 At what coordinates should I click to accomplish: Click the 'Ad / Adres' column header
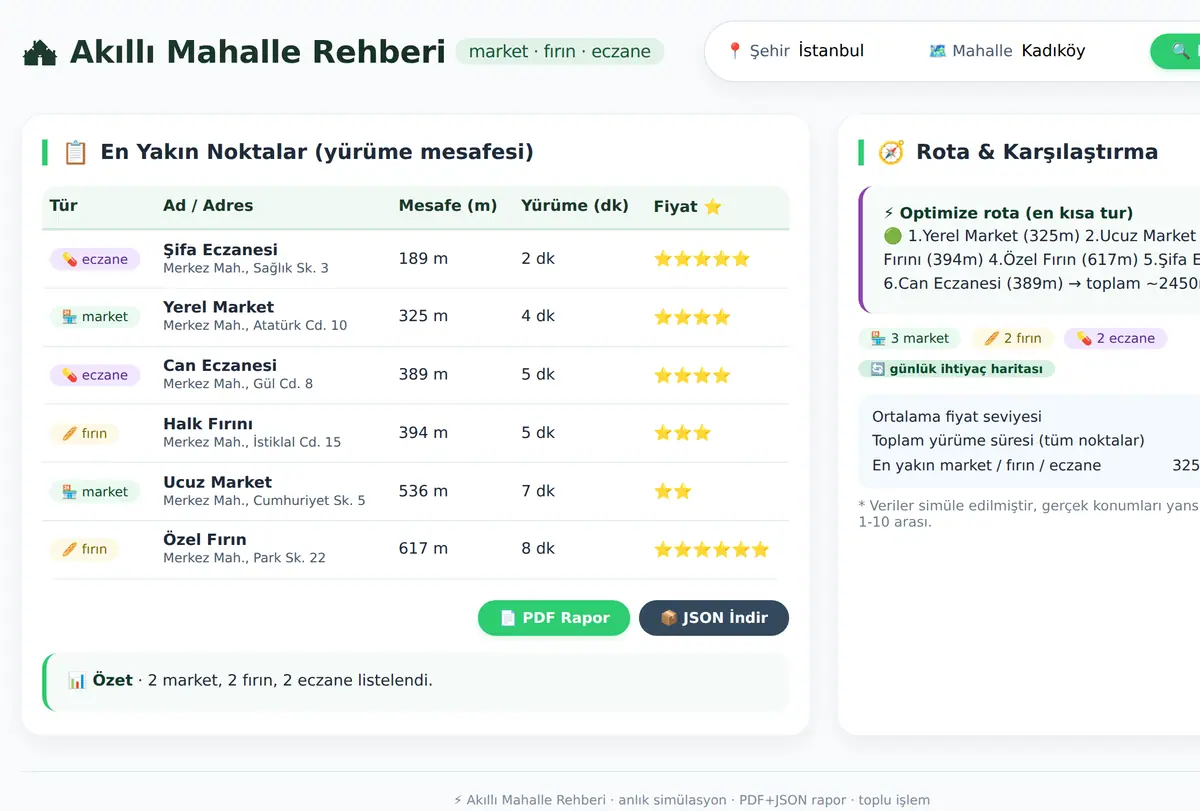click(208, 206)
